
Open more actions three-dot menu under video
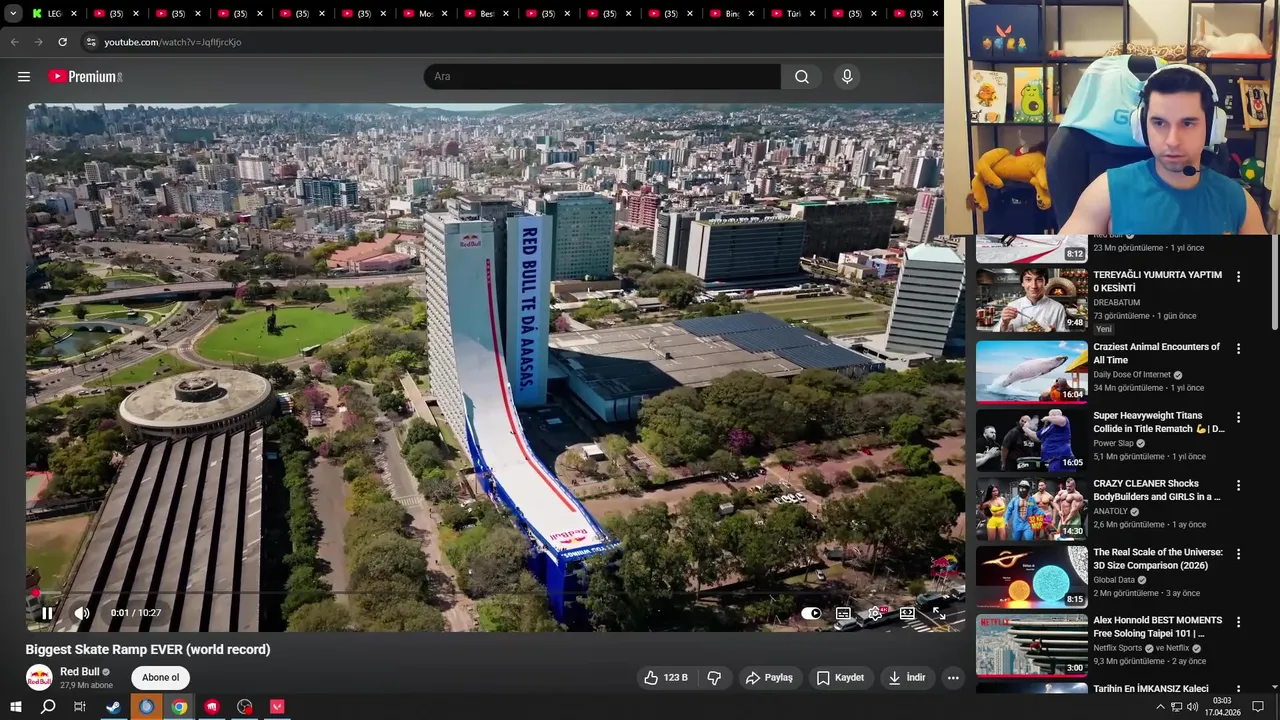tap(953, 678)
